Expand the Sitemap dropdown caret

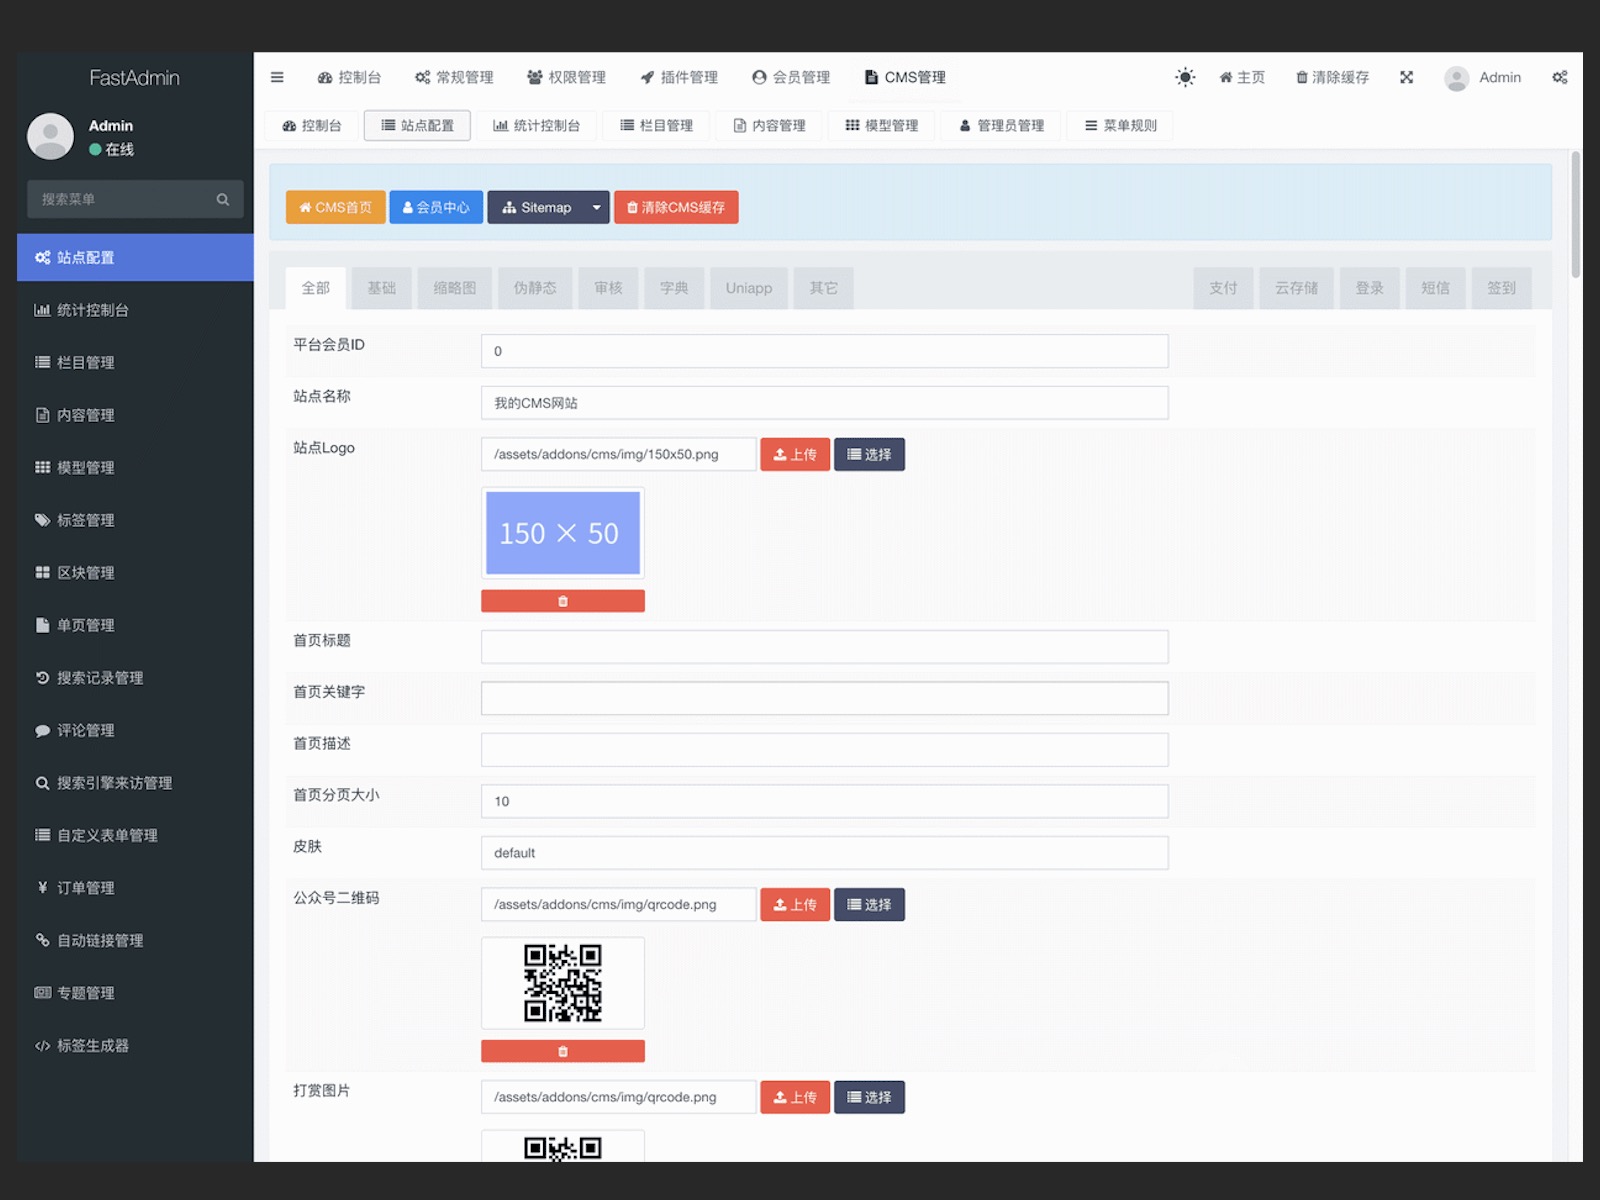596,207
